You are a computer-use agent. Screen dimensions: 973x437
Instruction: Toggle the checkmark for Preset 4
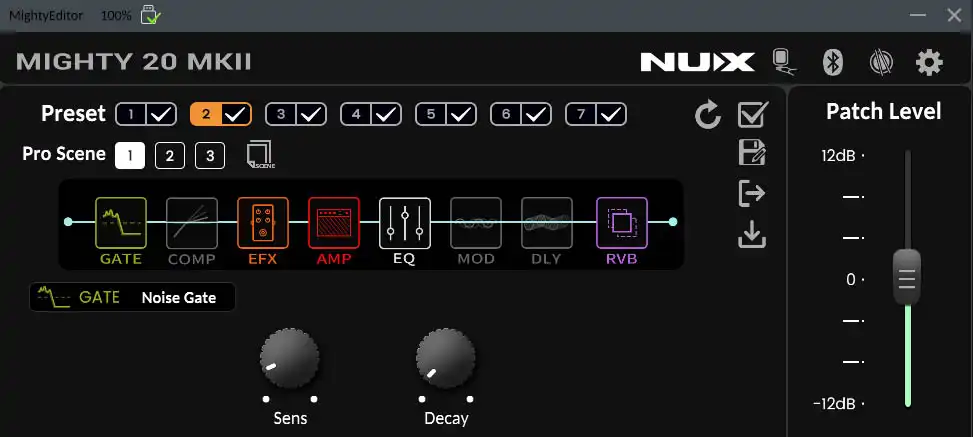[386, 114]
